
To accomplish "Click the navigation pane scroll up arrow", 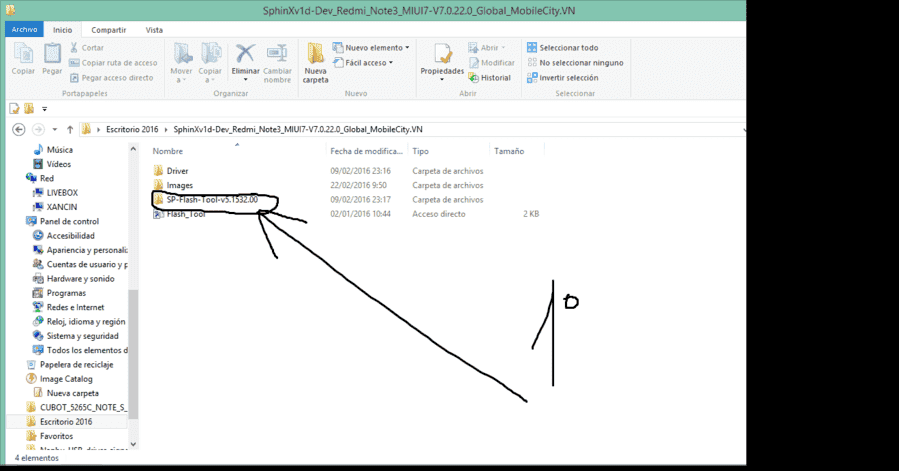I will click(x=133, y=149).
